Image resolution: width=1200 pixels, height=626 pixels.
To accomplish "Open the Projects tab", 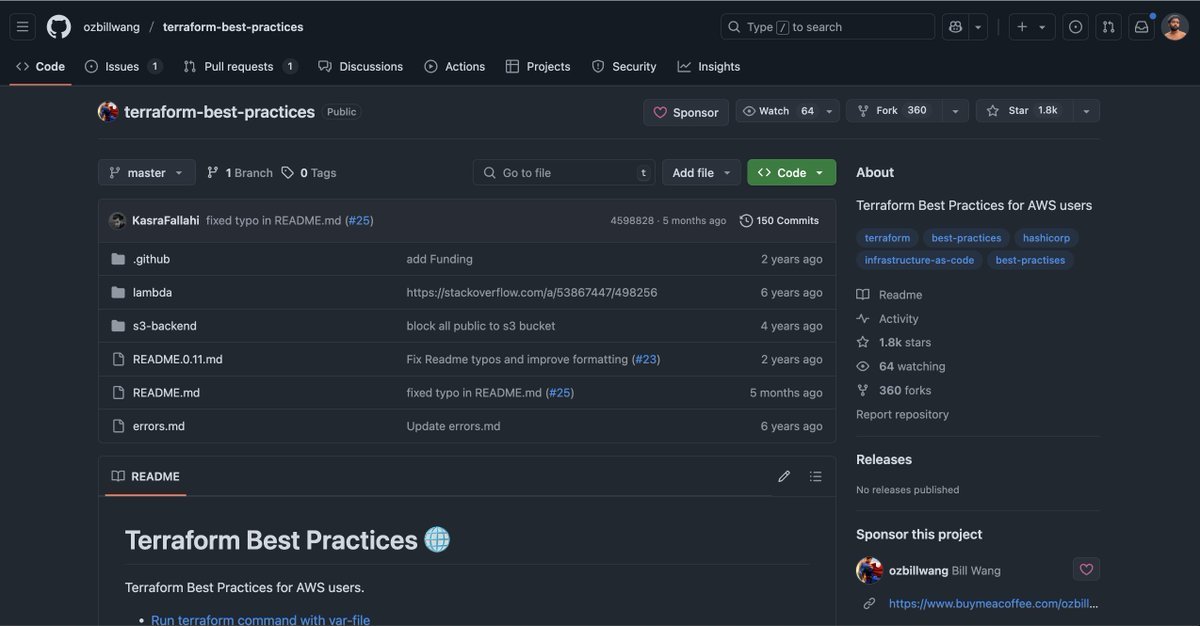I will [538, 67].
